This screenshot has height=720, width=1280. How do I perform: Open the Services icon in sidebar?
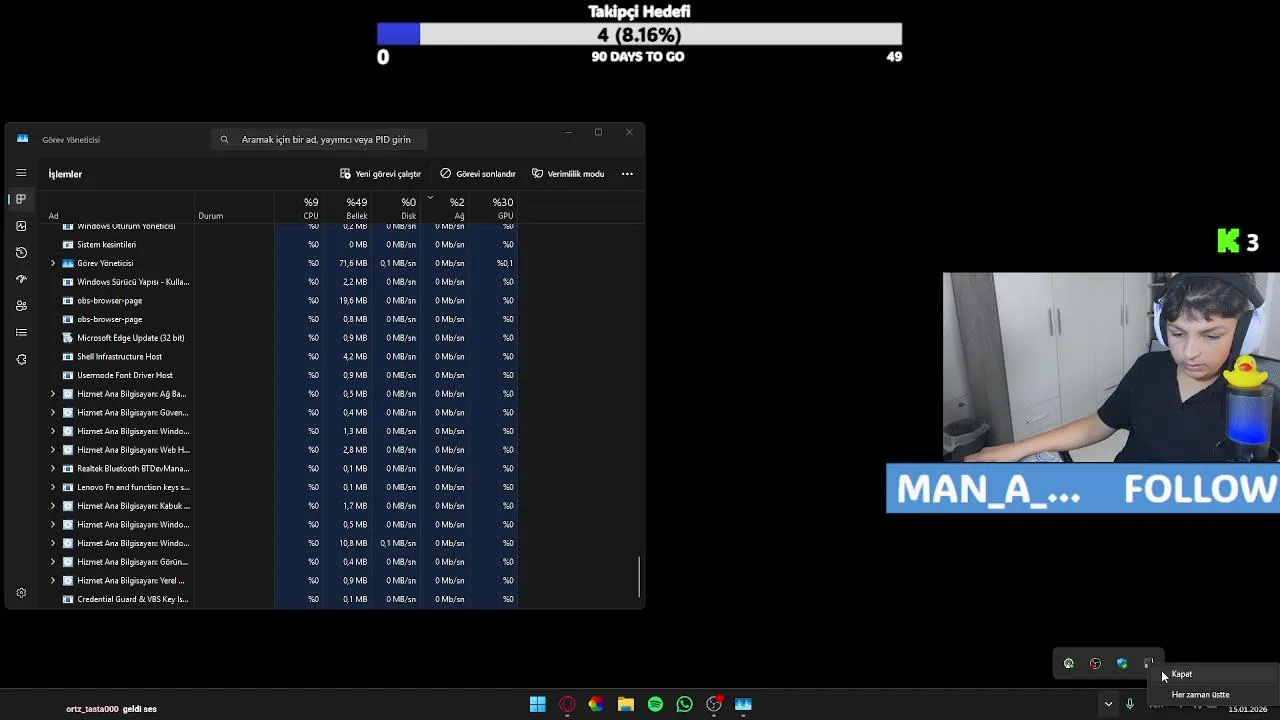[21, 359]
